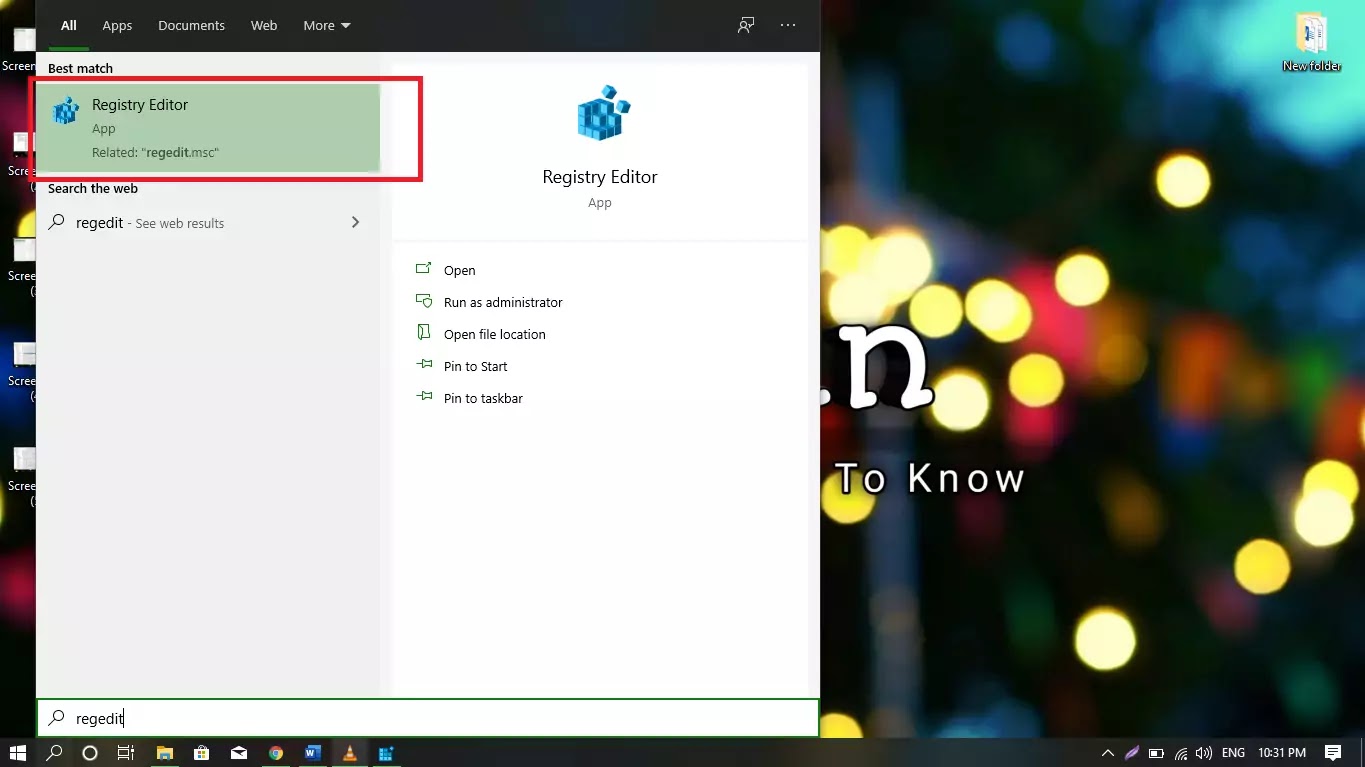The height and width of the screenshot is (767, 1365).
Task: Open Cortana circle on taskbar
Action: [90, 753]
